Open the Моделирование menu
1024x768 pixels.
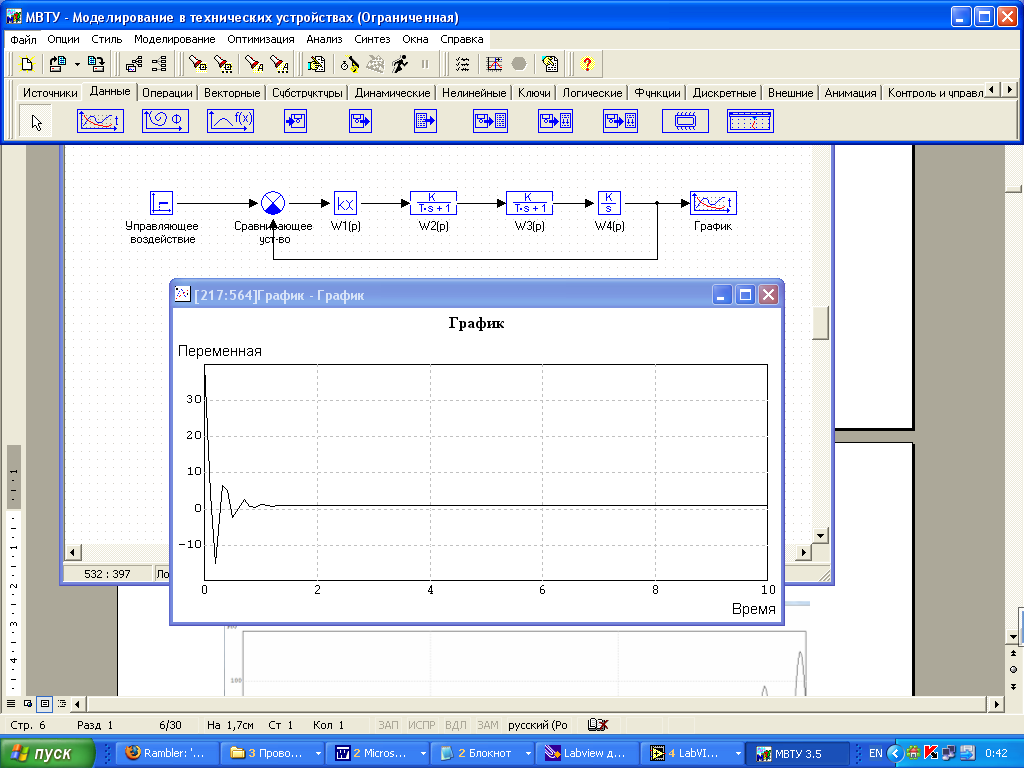(x=174, y=39)
